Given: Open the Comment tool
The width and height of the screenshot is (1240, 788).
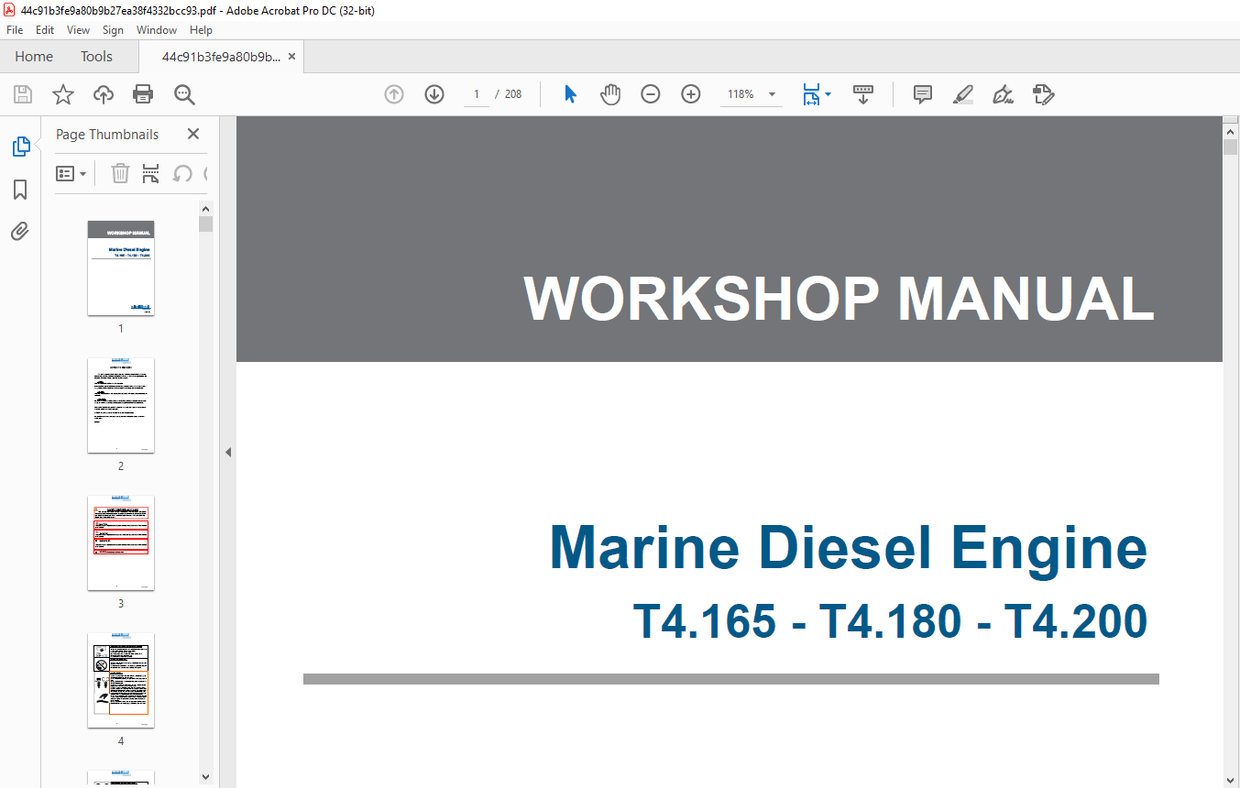Looking at the screenshot, I should [921, 94].
